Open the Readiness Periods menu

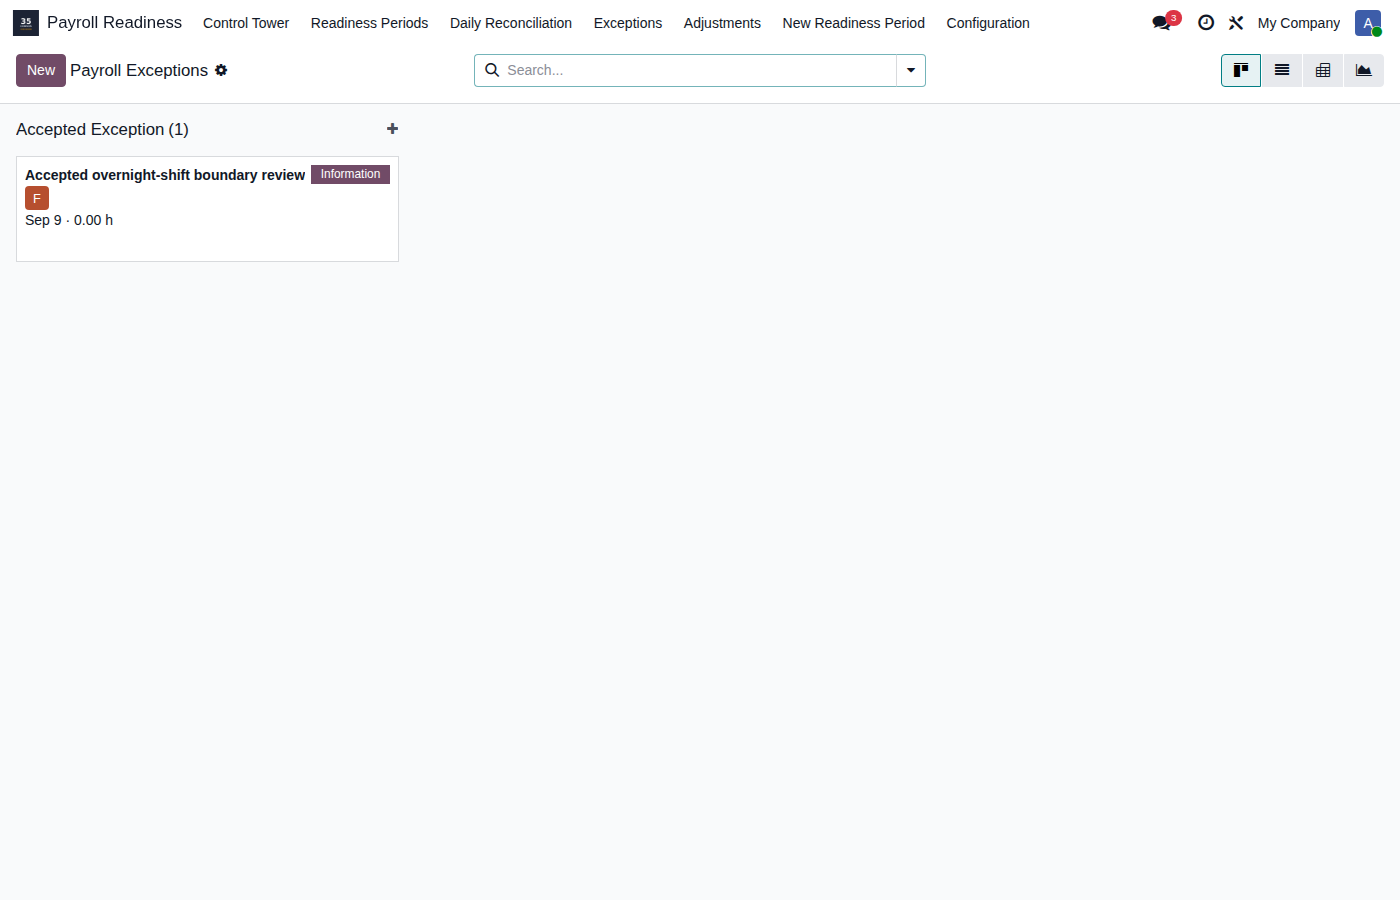369,23
